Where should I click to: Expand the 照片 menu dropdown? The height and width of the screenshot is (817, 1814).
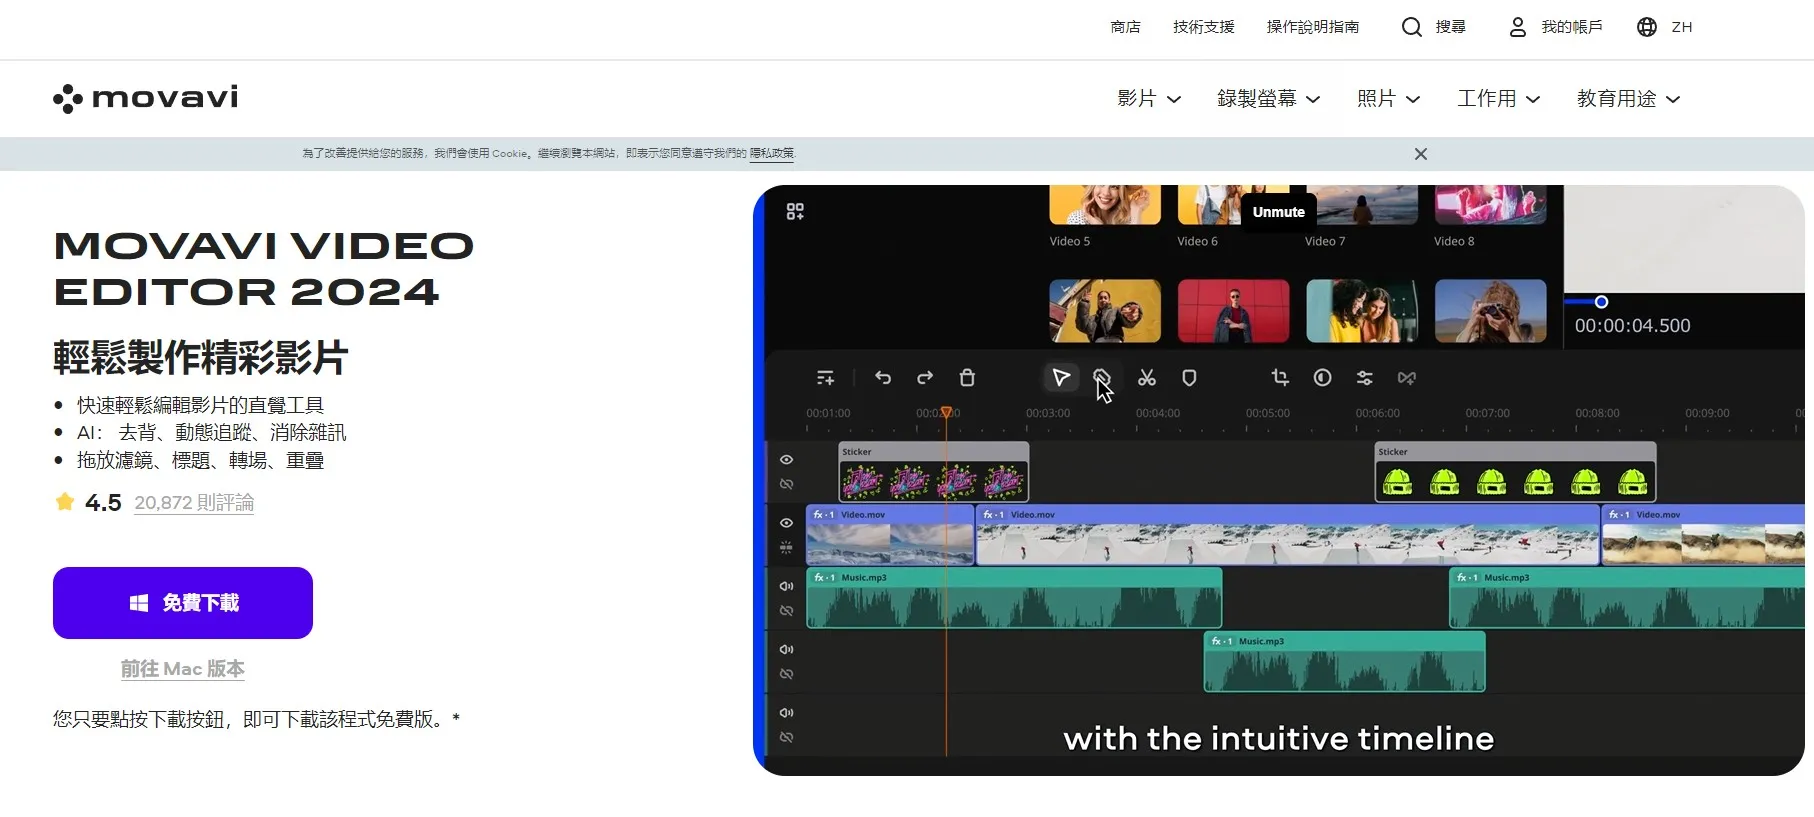tap(1389, 99)
